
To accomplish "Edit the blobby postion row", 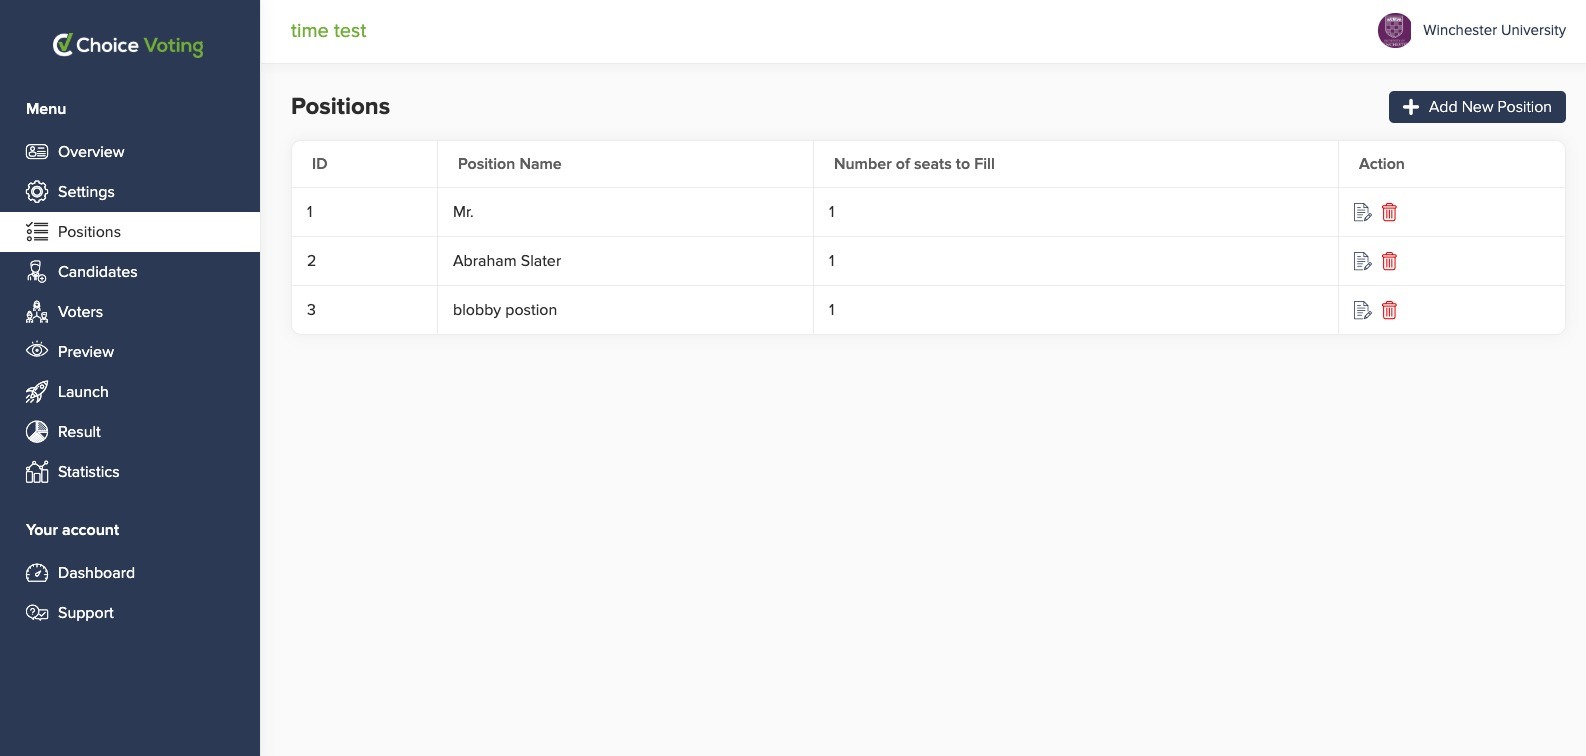I will pyautogui.click(x=1362, y=310).
